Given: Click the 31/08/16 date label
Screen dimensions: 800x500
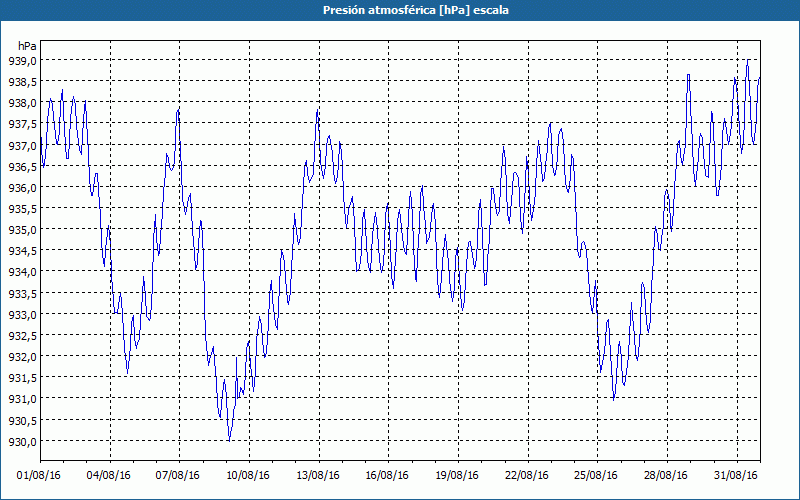Looking at the screenshot, I should click(x=736, y=475).
